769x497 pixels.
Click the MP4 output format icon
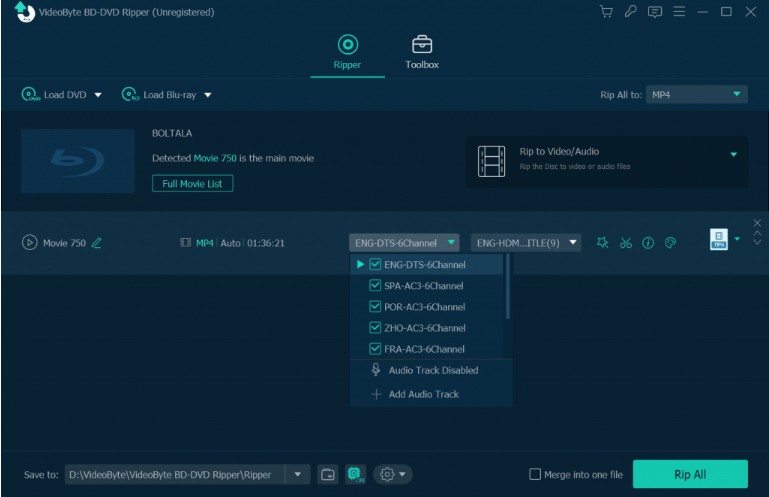tap(719, 239)
